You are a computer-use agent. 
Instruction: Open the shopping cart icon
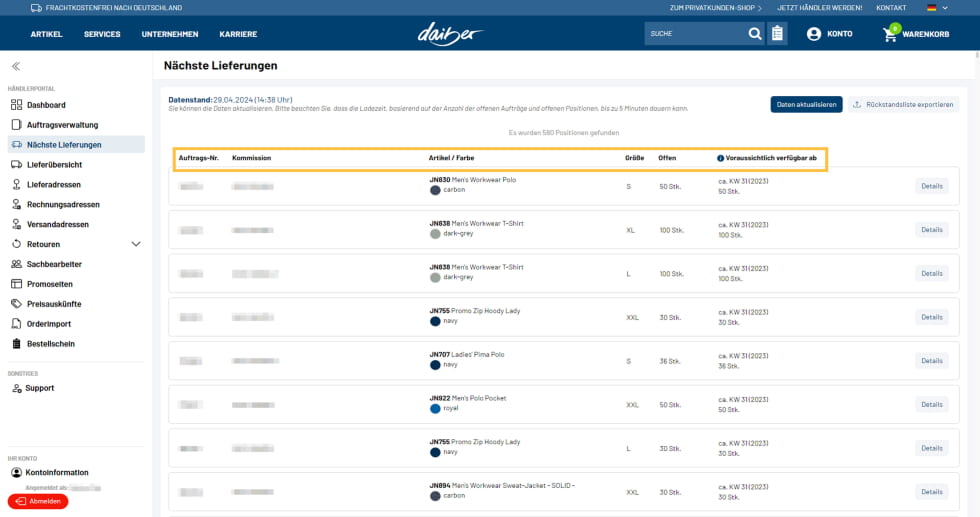[890, 34]
